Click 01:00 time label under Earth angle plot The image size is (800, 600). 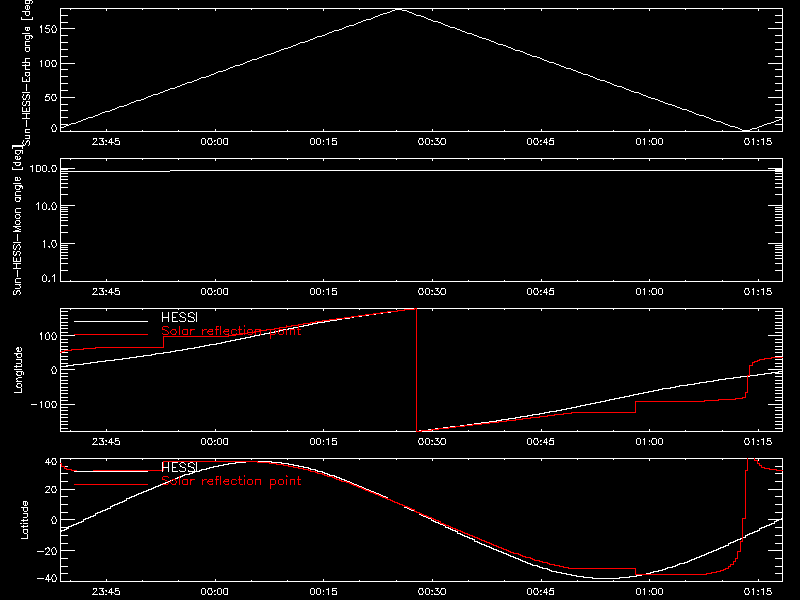(x=649, y=142)
